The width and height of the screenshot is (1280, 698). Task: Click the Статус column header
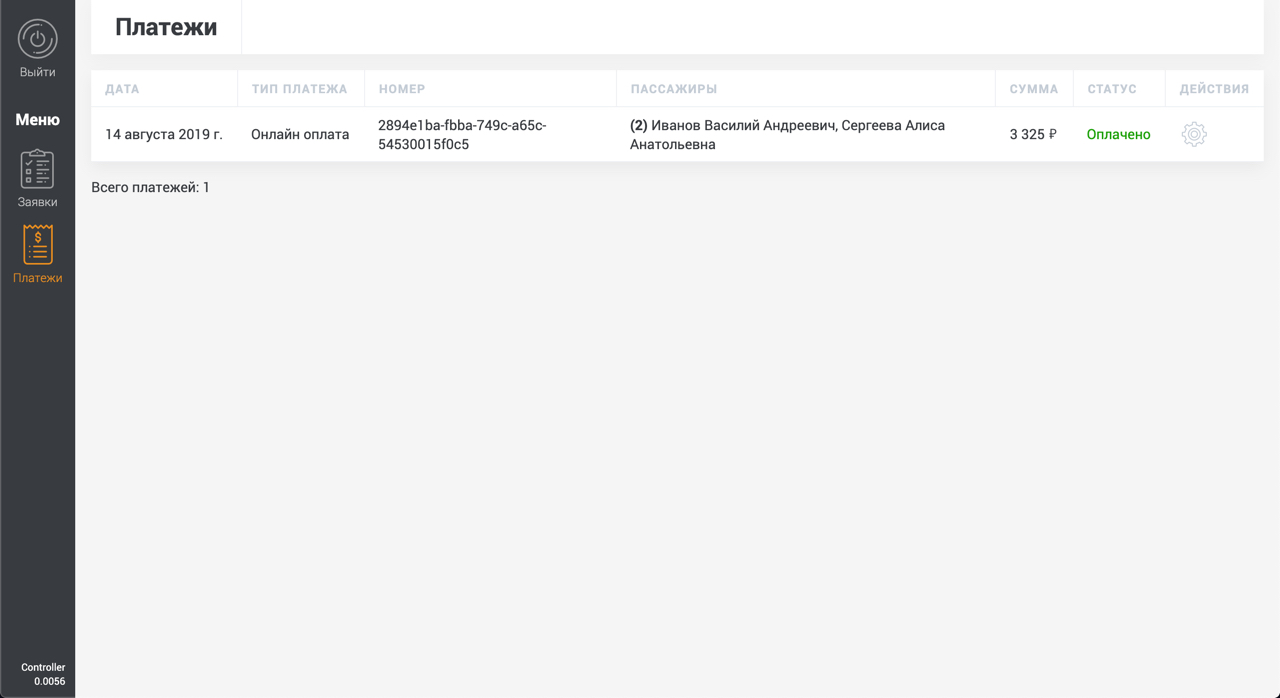coord(1112,89)
